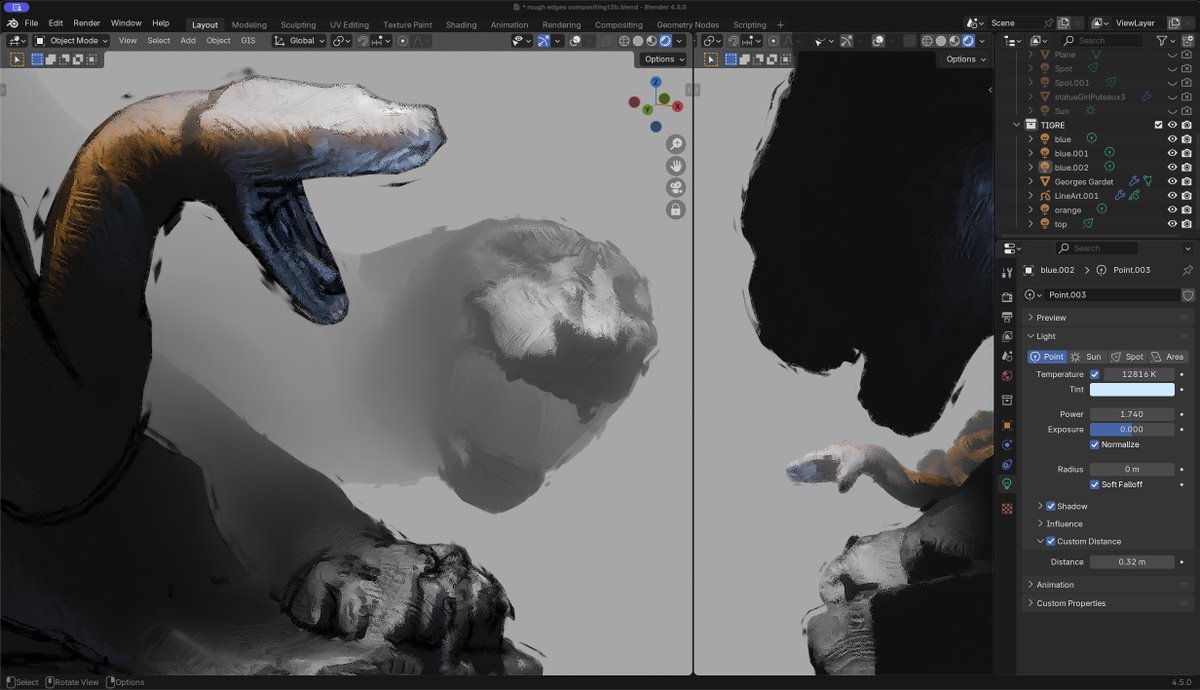Open the Object Constraints properties tab
Image resolution: width=1200 pixels, height=690 pixels.
[x=1007, y=464]
